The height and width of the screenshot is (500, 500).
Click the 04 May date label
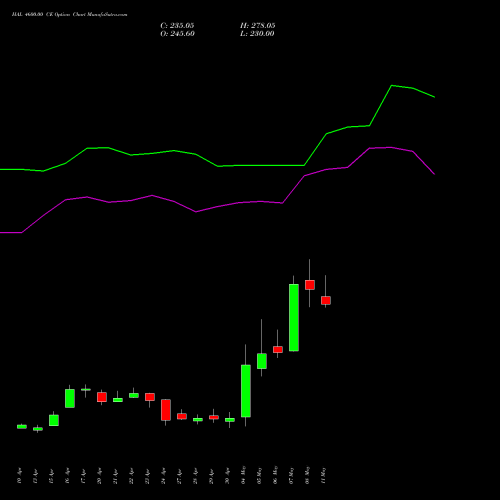point(243,475)
